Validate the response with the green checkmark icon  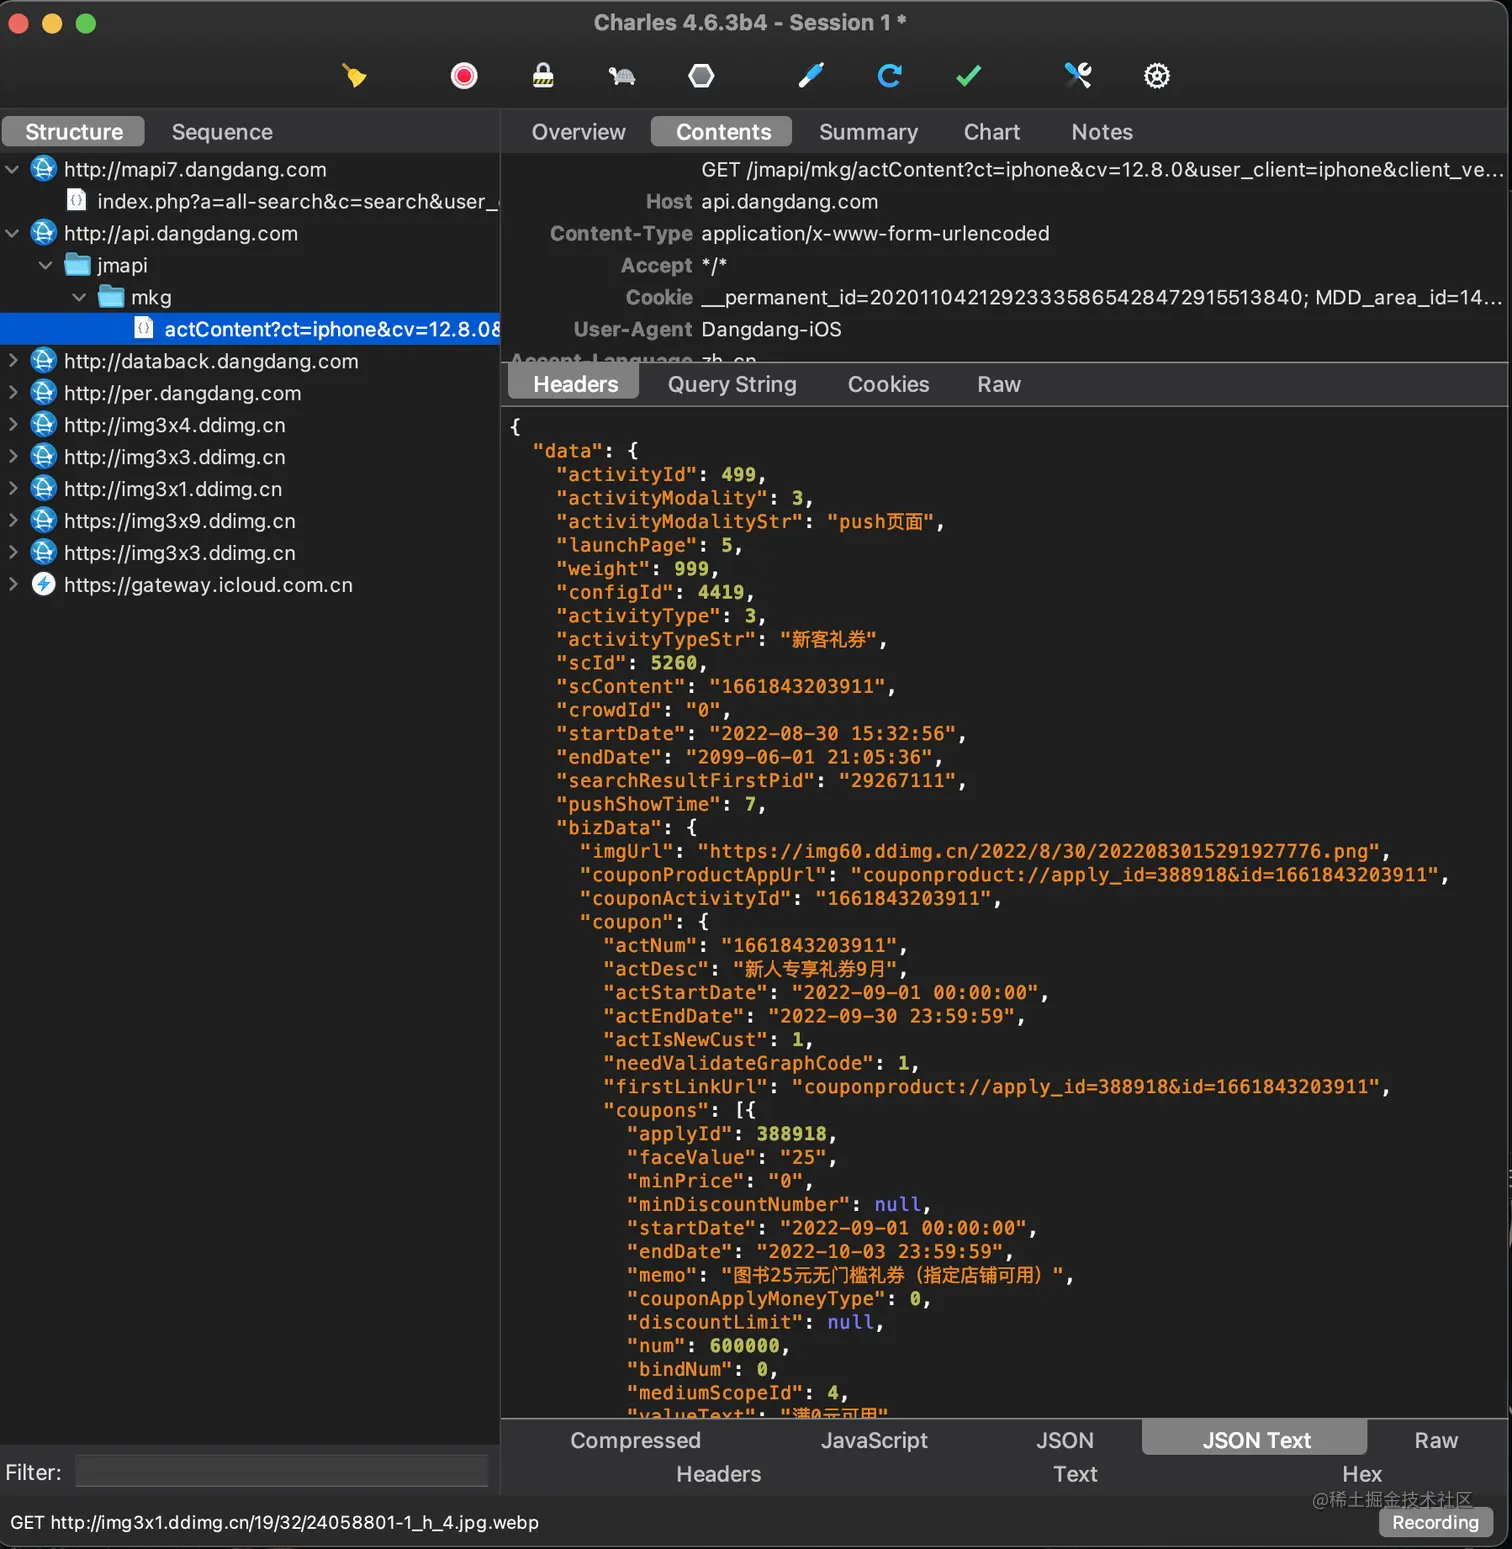click(x=969, y=76)
